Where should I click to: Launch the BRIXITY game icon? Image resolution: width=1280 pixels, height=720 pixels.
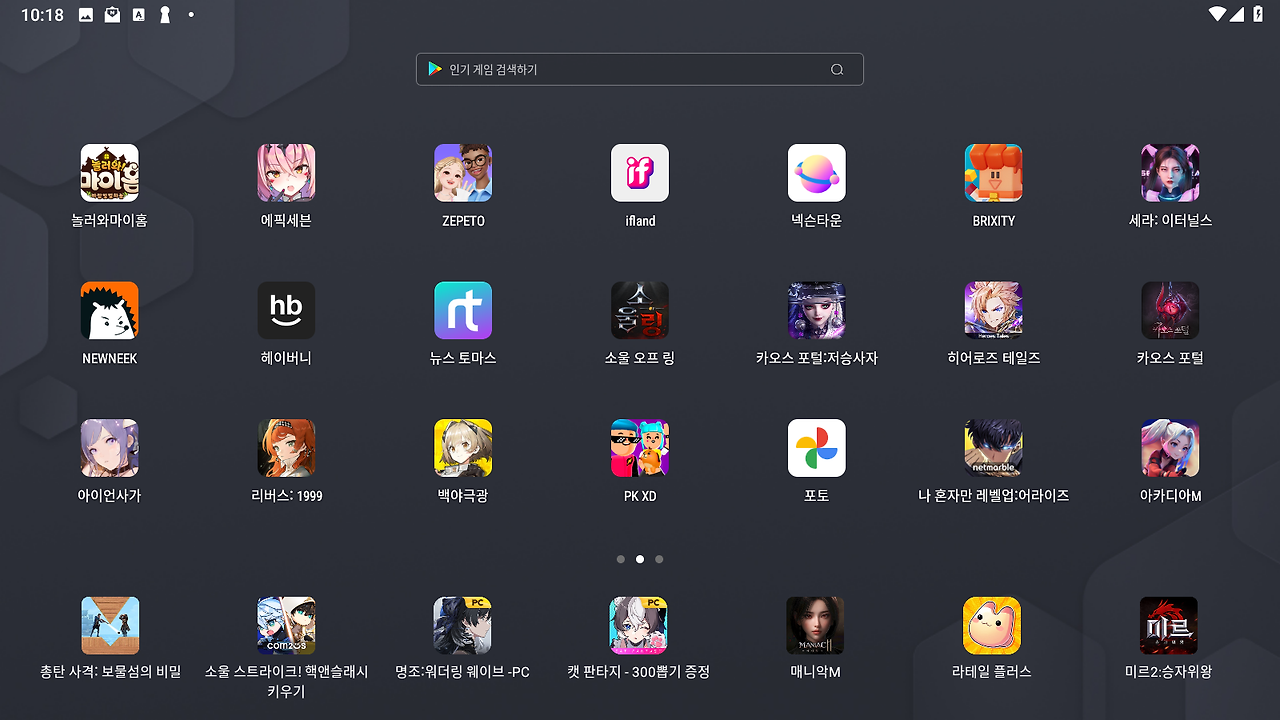[994, 173]
